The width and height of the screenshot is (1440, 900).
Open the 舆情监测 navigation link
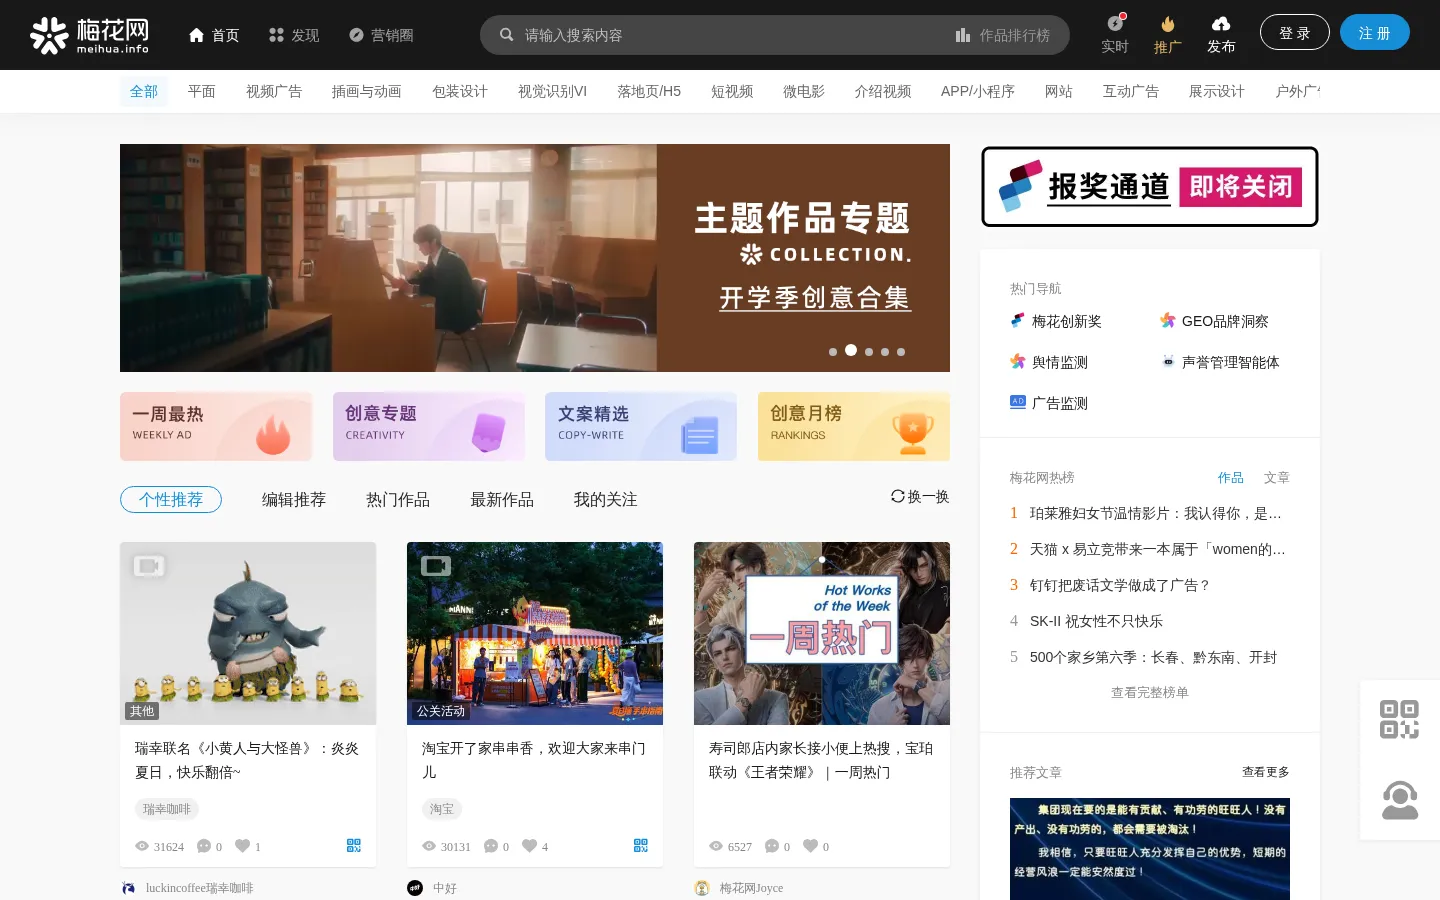[1049, 362]
